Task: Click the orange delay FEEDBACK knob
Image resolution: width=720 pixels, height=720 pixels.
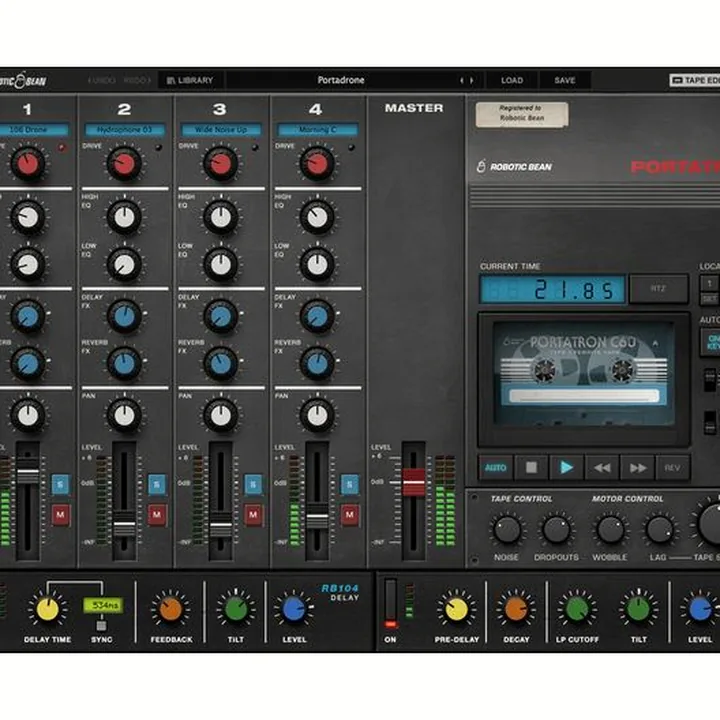Action: click(171, 610)
